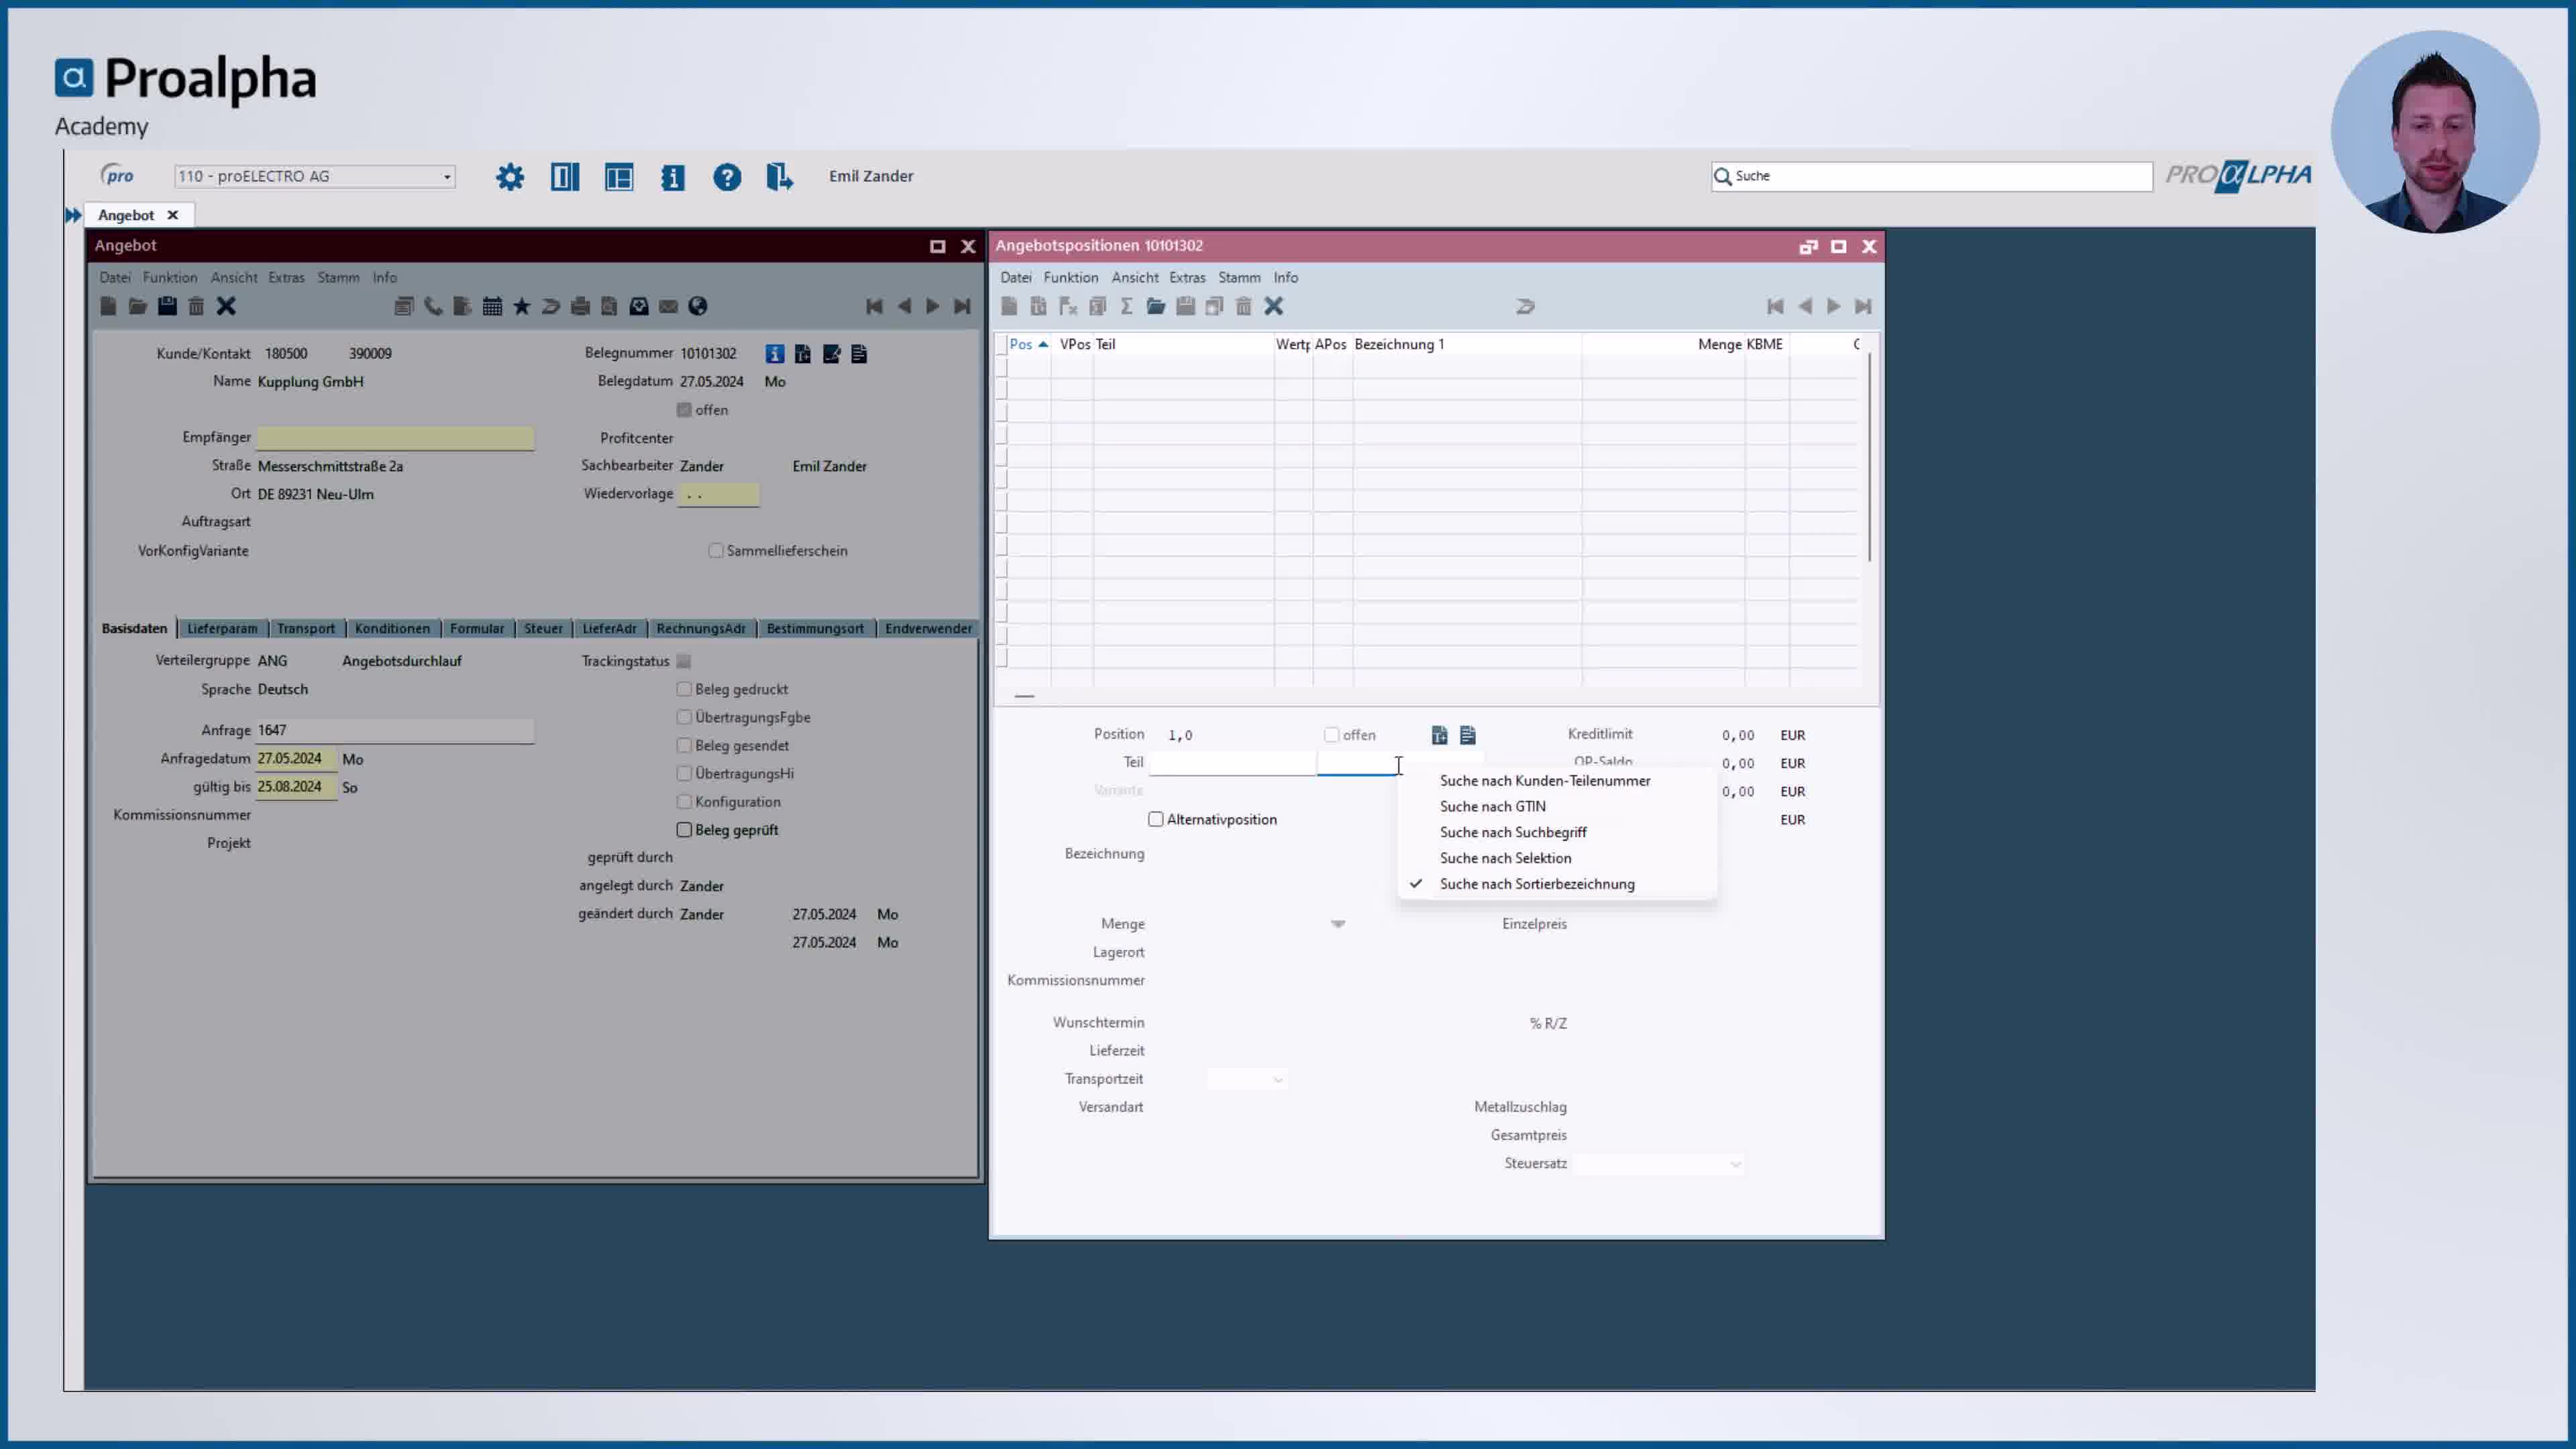Open the info icon in the top bar
The image size is (2576, 1449).
click(673, 177)
